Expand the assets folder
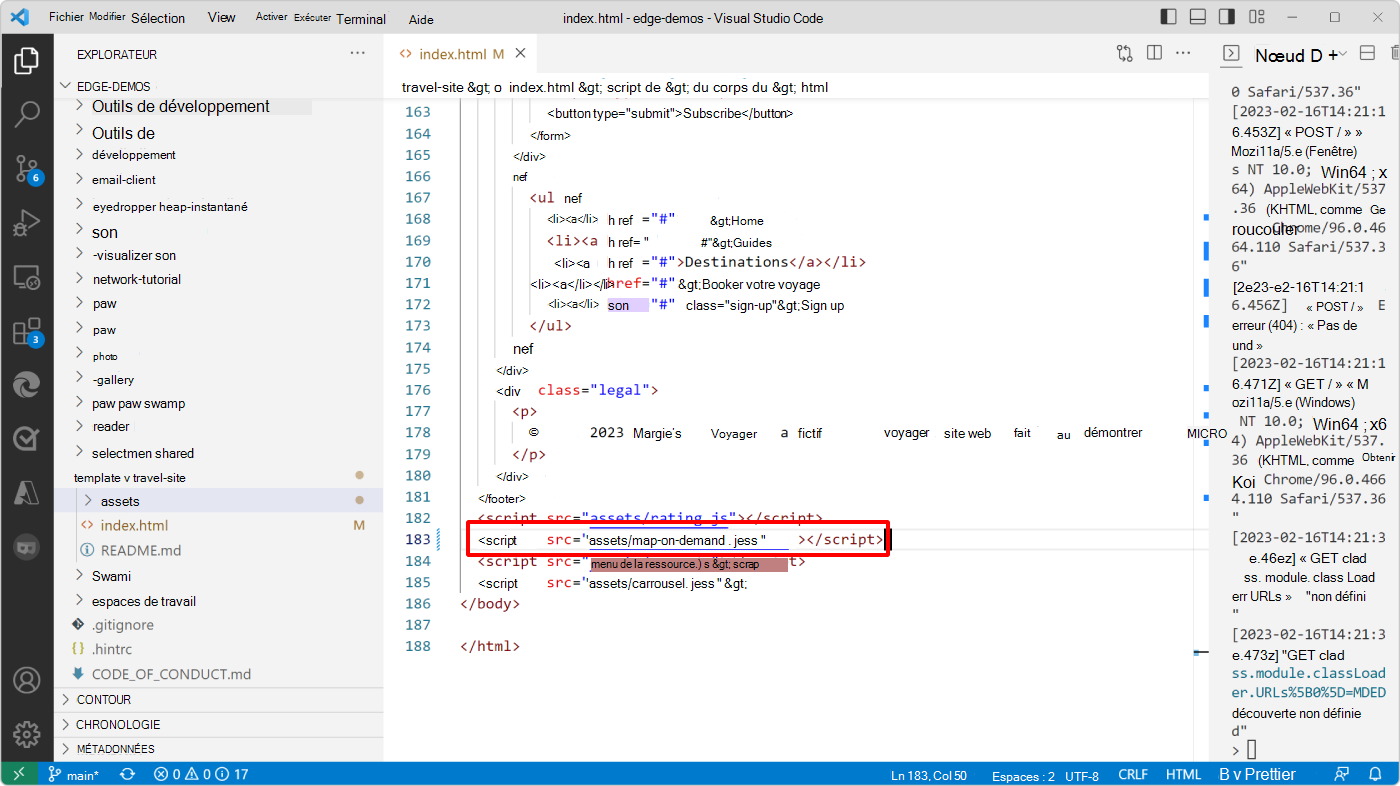This screenshot has width=1400, height=786. coord(120,500)
